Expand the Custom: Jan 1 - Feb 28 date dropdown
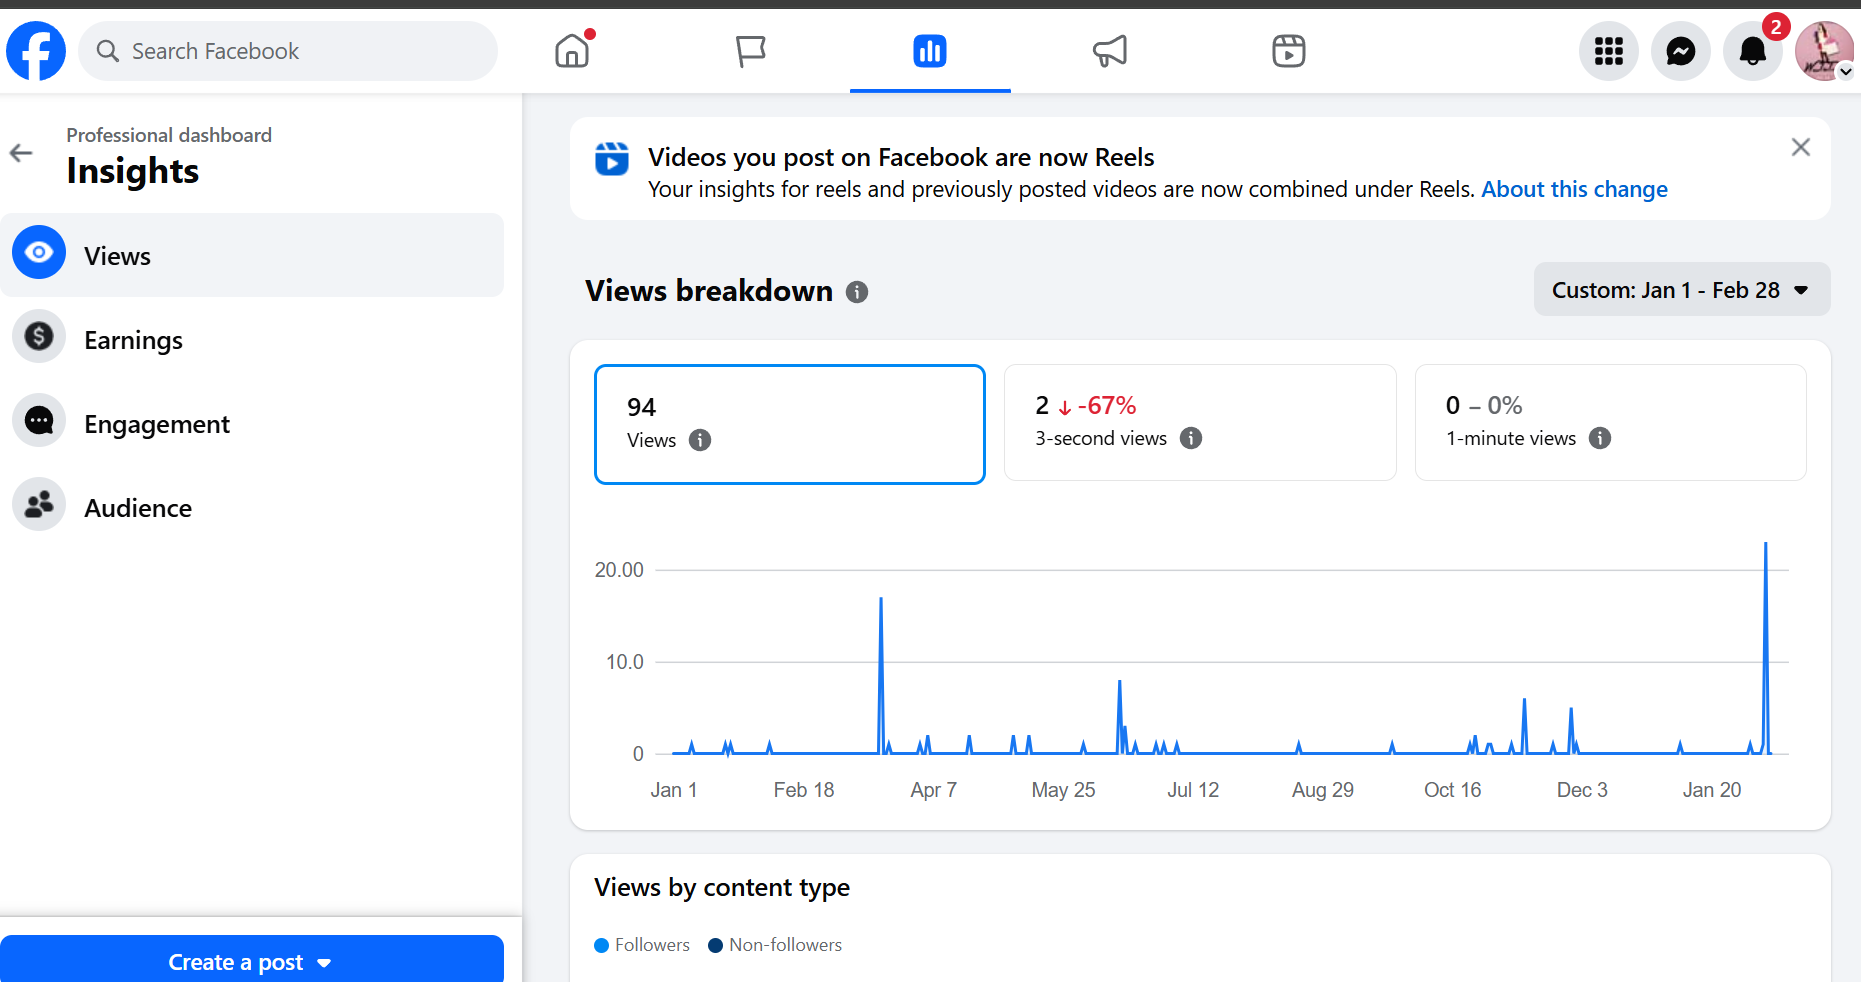Screen dimensions: 1861x982 tap(1681, 290)
